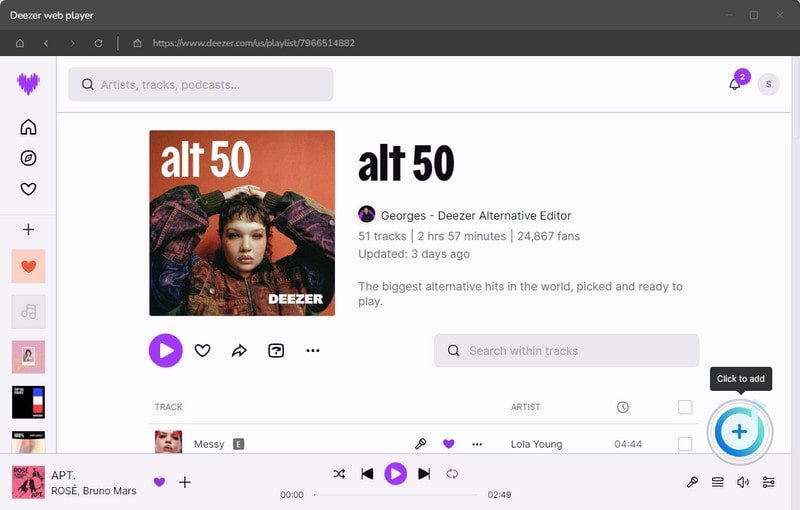The image size is (800, 510).
Task: Add APT. to a playlist
Action: [x=185, y=482]
